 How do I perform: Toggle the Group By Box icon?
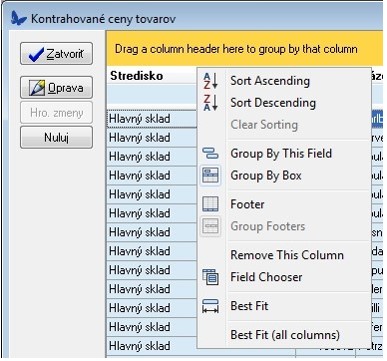click(210, 175)
